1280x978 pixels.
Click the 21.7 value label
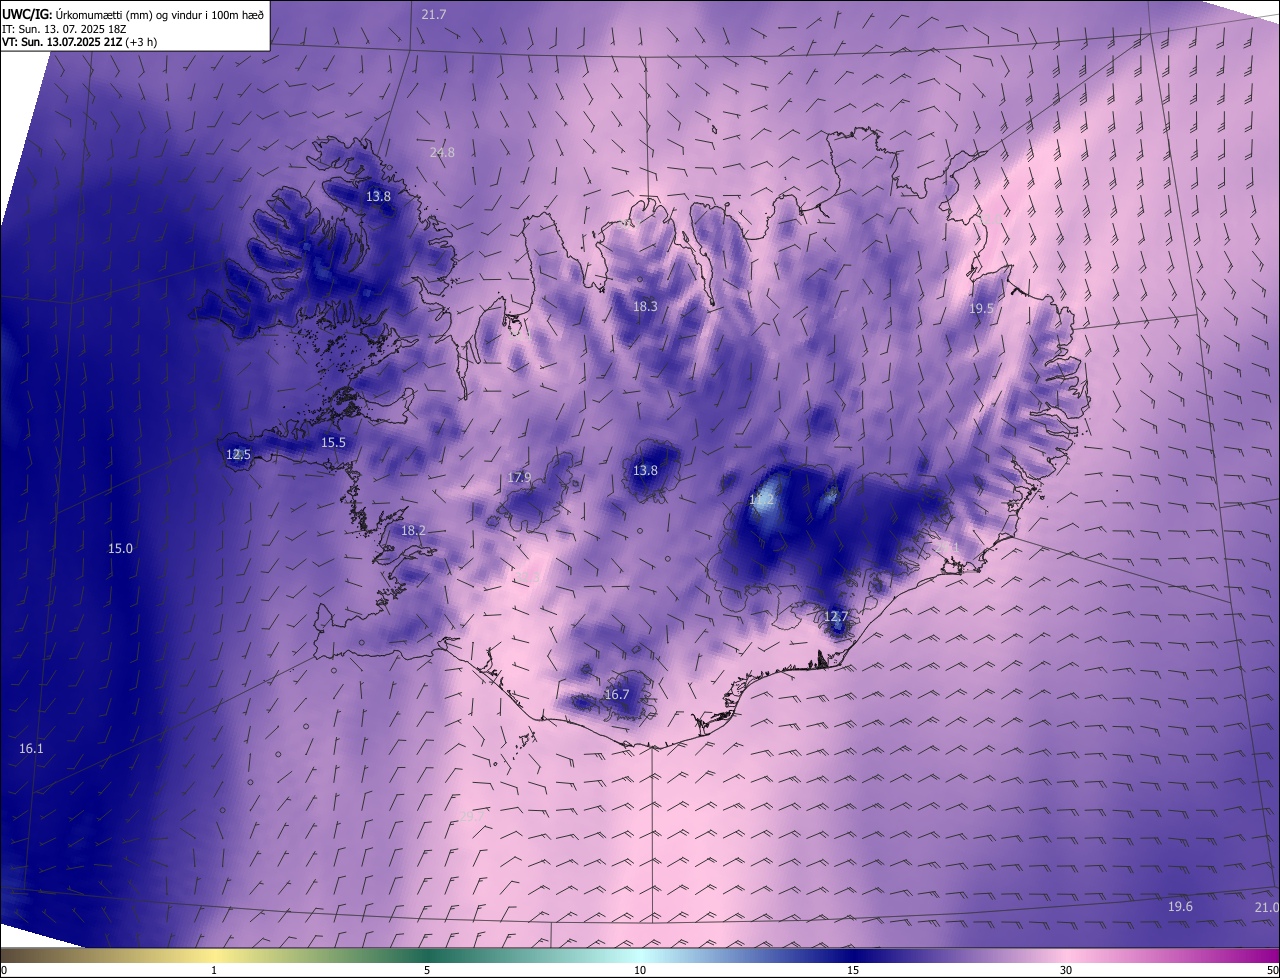[x=434, y=14]
